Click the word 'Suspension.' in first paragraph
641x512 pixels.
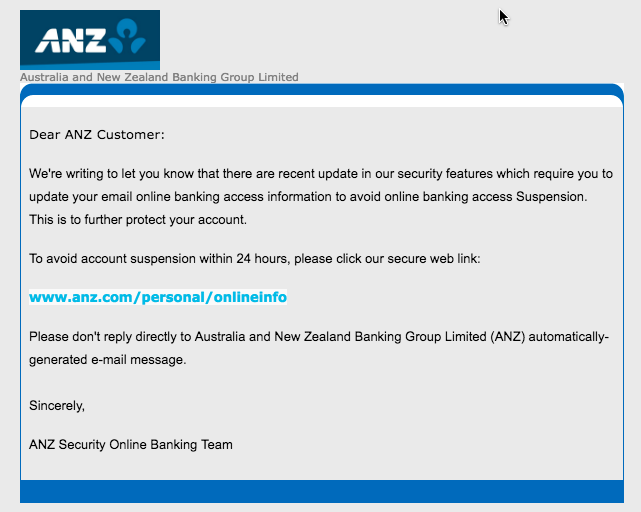[x=551, y=197]
